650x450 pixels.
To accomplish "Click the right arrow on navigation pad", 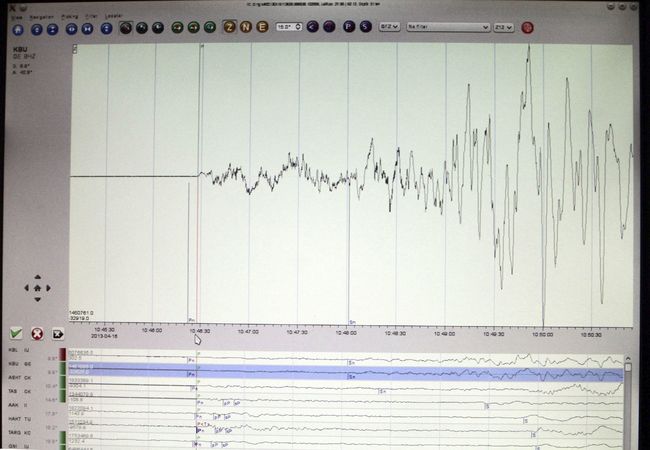I will pyautogui.click(x=49, y=288).
